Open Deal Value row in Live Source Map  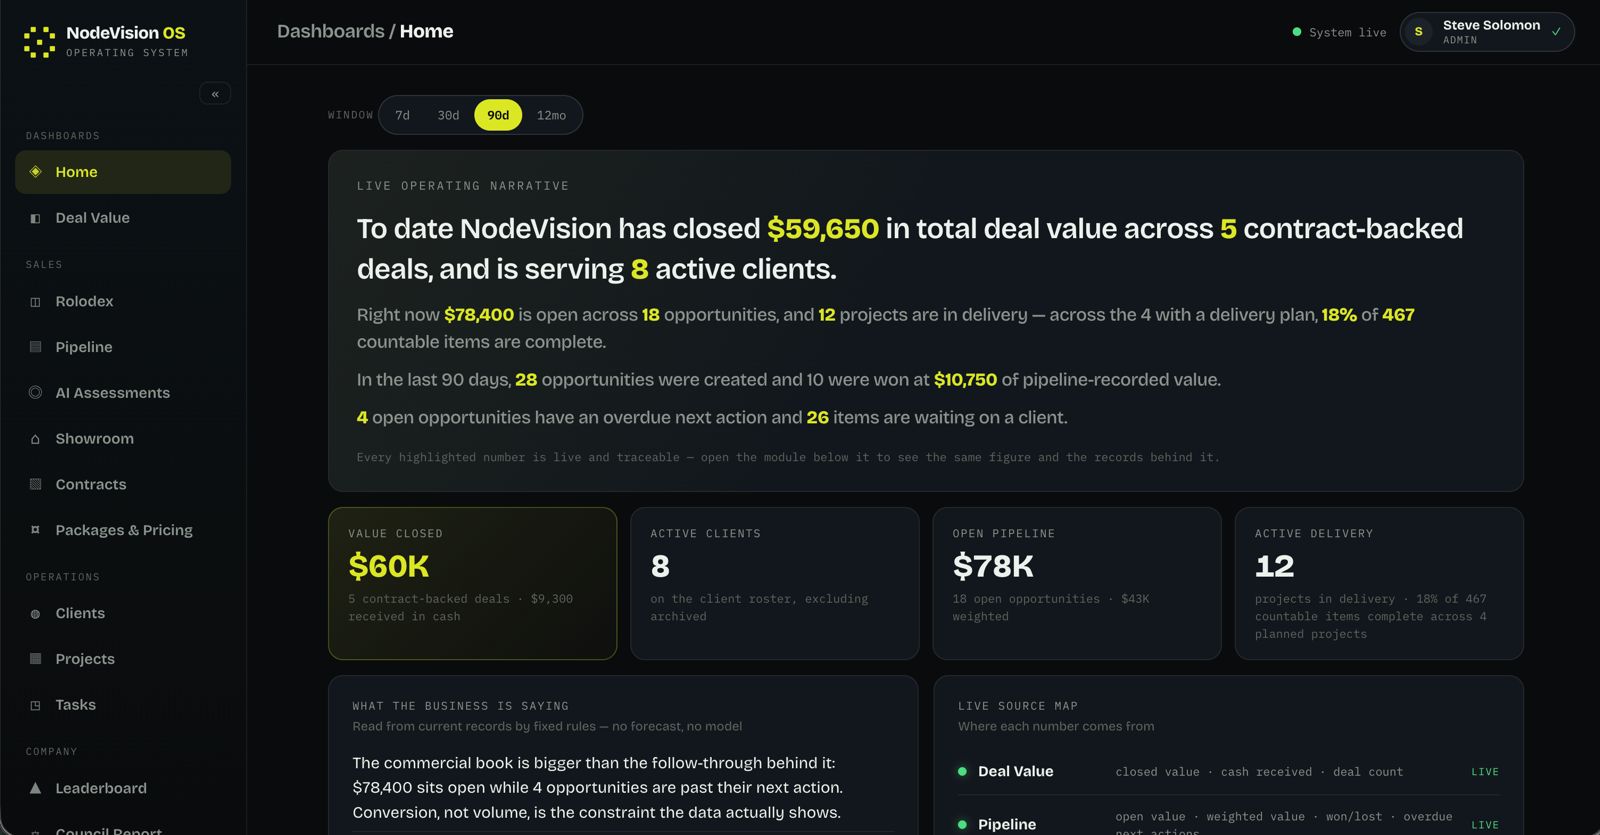[1228, 772]
